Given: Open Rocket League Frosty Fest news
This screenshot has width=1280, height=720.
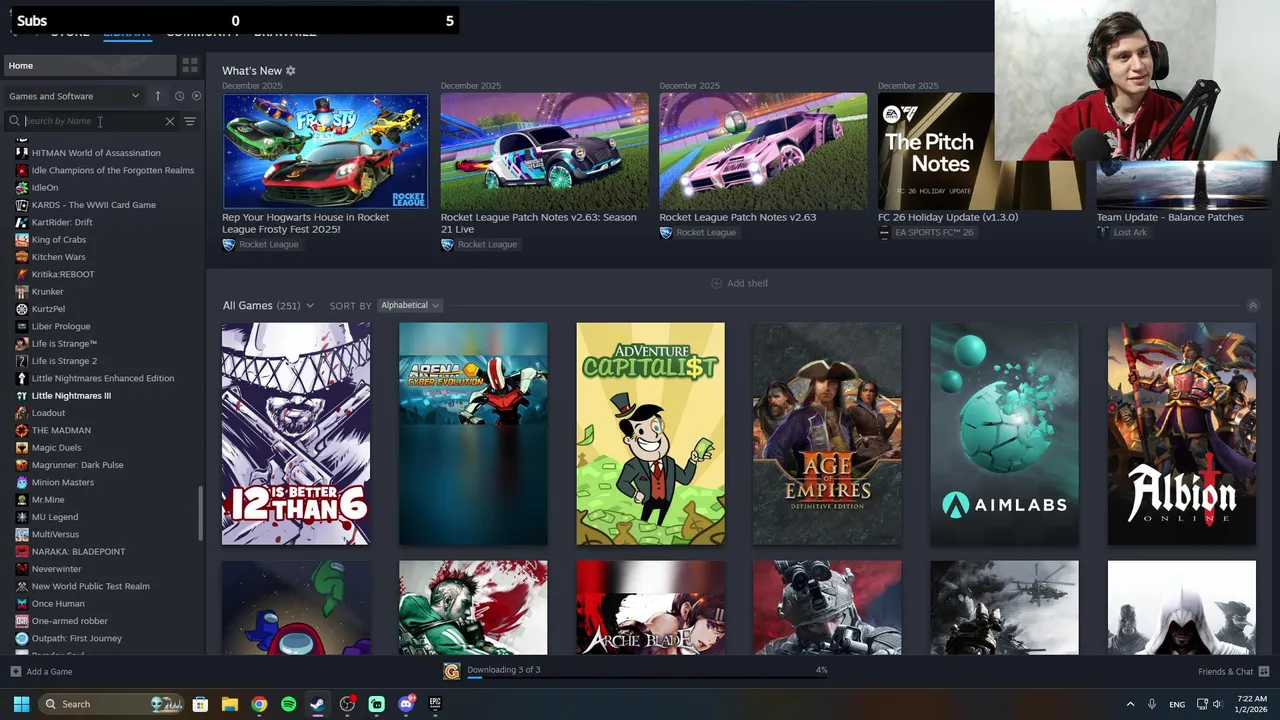Looking at the screenshot, I should [325, 151].
